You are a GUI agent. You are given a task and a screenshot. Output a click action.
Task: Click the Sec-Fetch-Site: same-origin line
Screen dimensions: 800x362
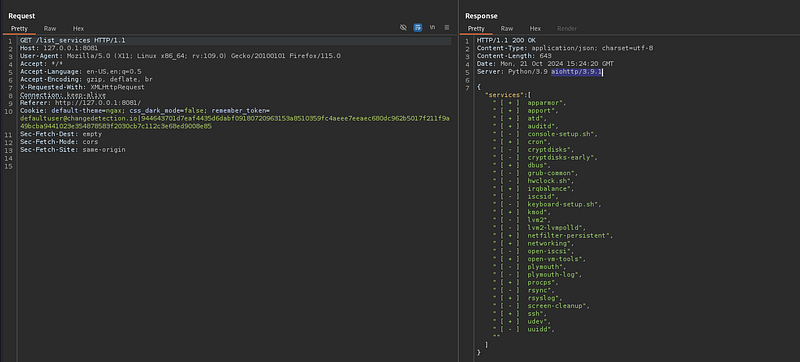coord(72,150)
